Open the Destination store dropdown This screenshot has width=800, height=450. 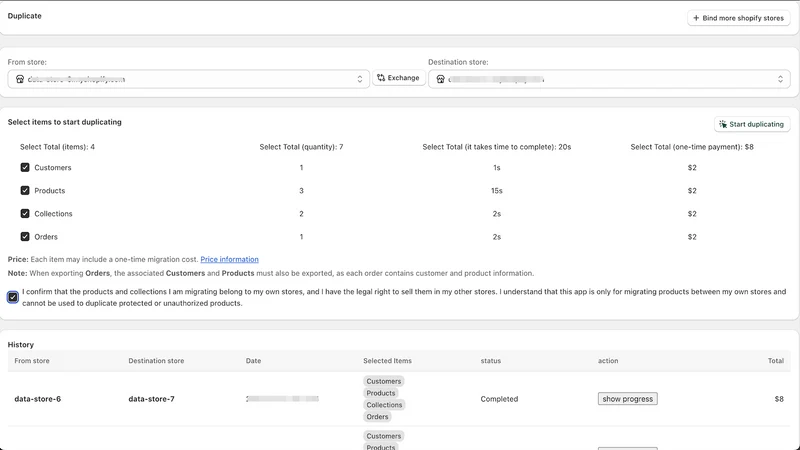point(609,79)
